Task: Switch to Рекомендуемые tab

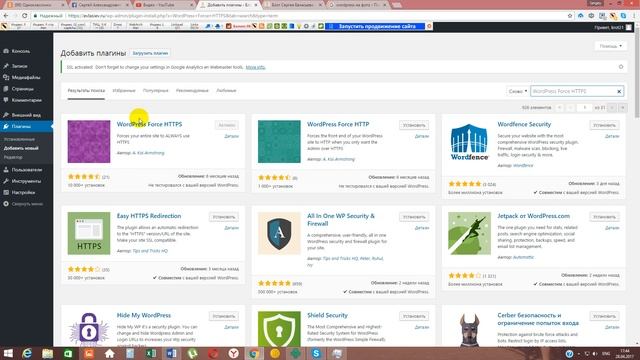Action: [192, 91]
